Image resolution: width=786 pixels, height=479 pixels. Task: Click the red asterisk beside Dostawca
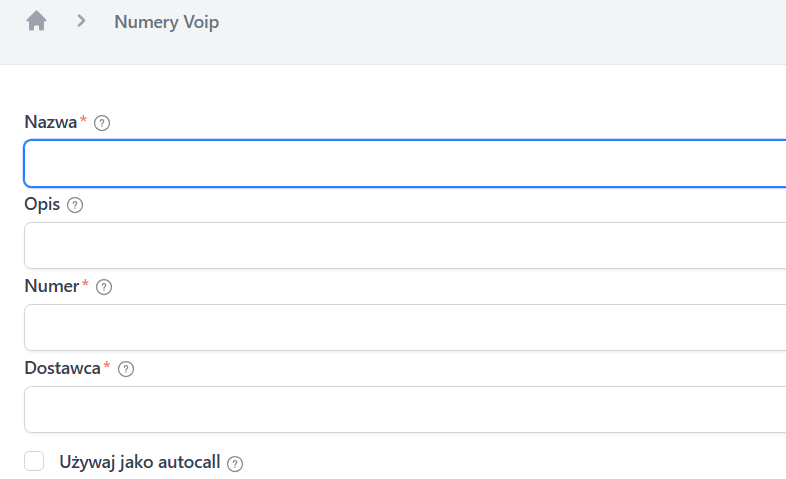[x=107, y=366]
